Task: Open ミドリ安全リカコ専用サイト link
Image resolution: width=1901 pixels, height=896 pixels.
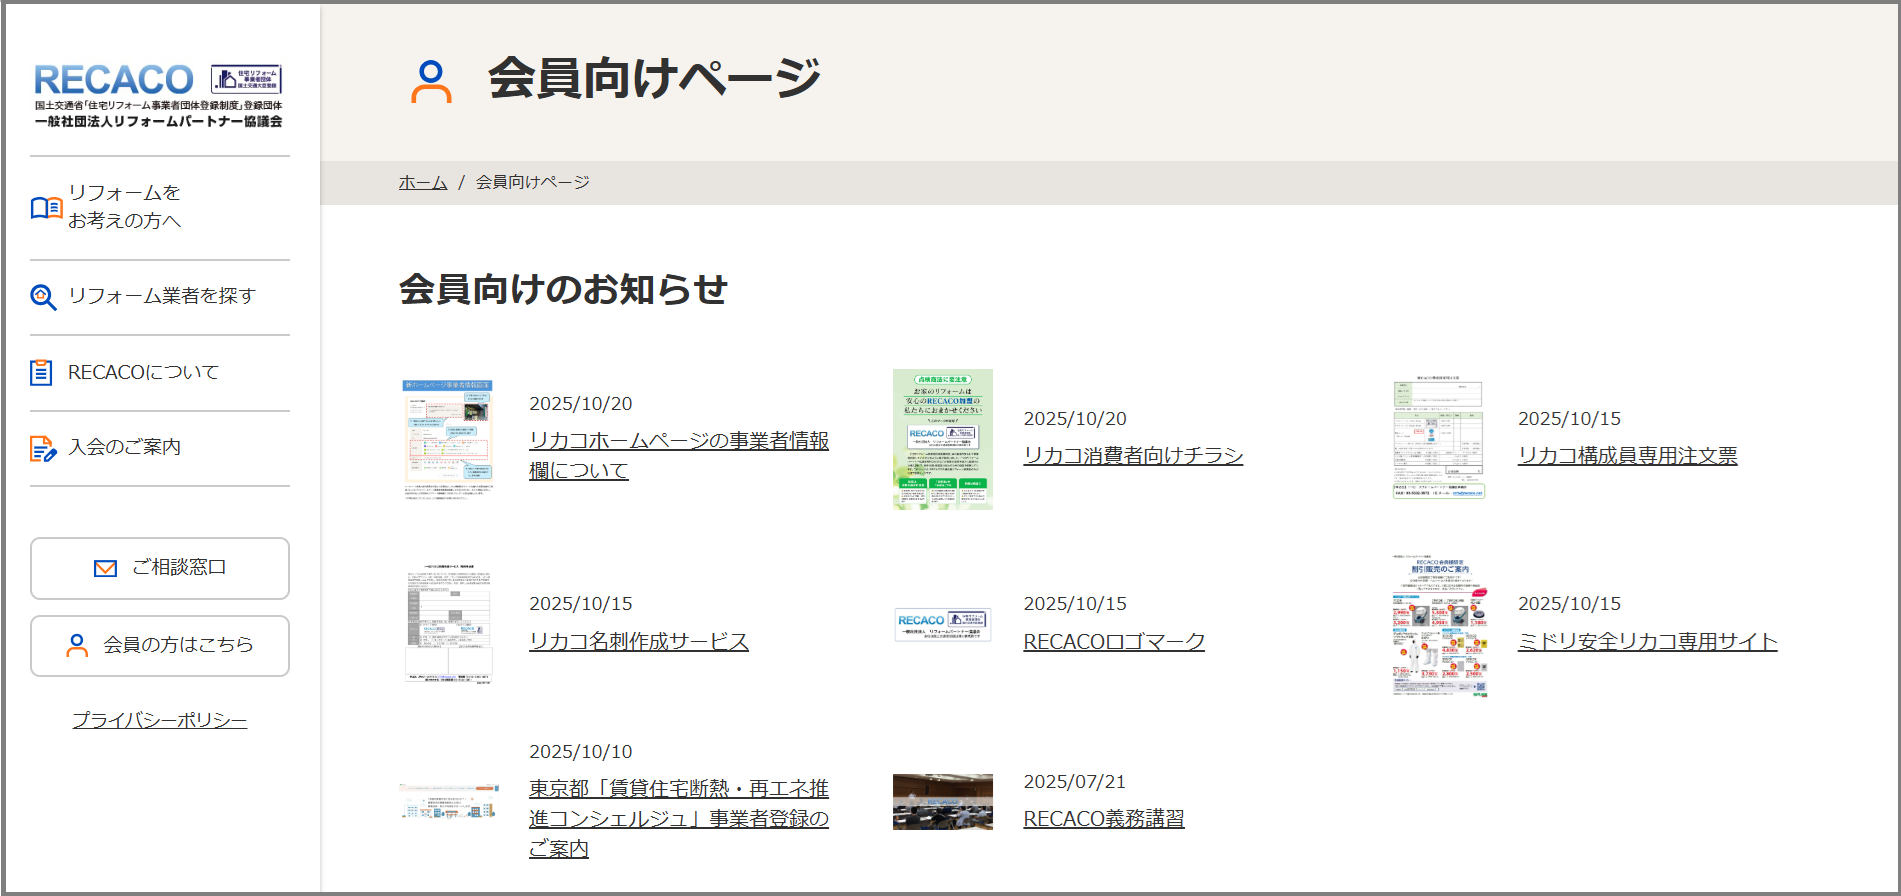Action: (x=1647, y=641)
